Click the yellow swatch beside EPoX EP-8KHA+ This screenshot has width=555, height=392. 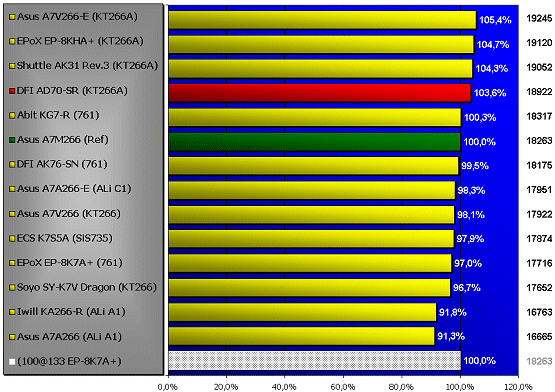pyautogui.click(x=12, y=42)
